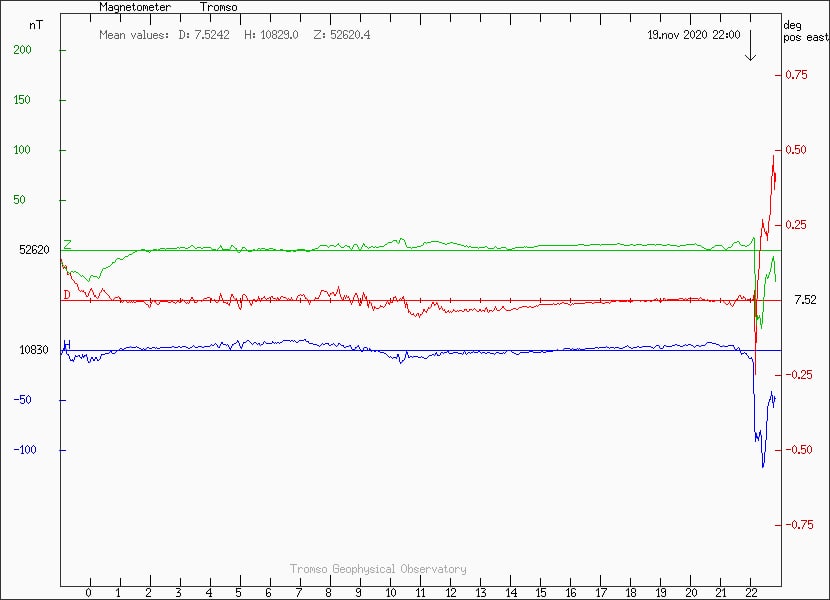
Task: Click the green 'Z' trace label
Action: [x=67, y=245]
